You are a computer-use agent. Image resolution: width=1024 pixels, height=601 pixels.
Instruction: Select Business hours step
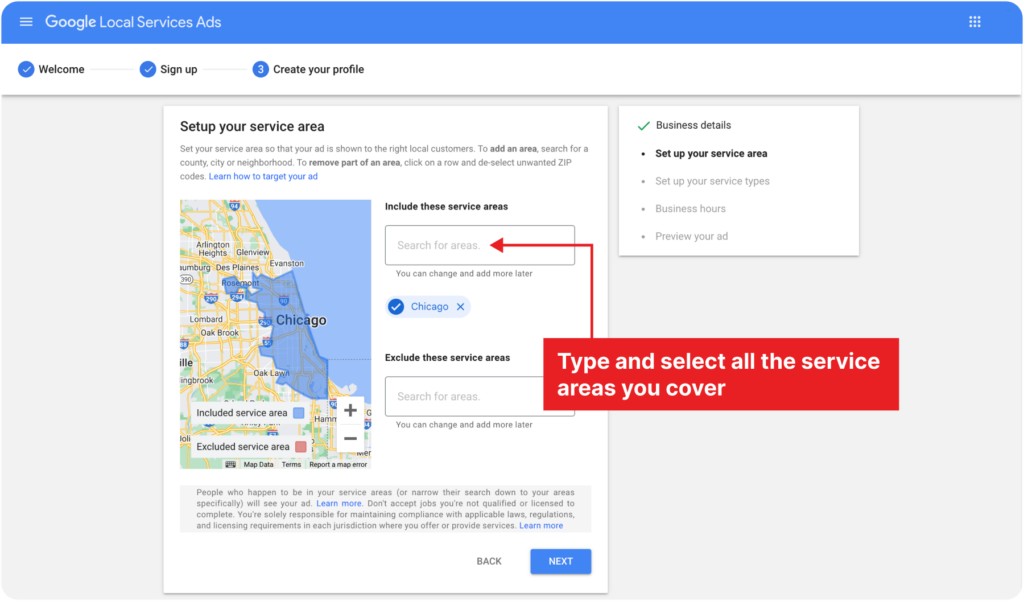pos(690,209)
